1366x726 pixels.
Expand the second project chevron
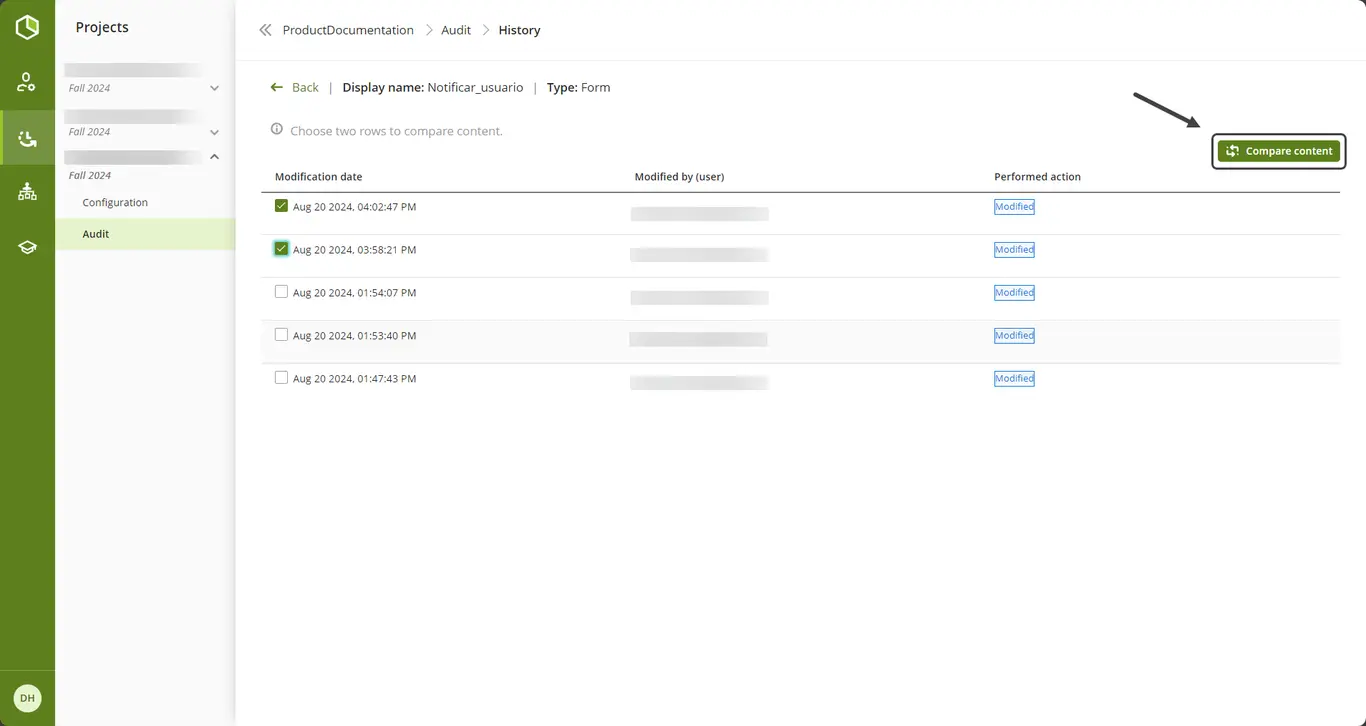point(214,132)
